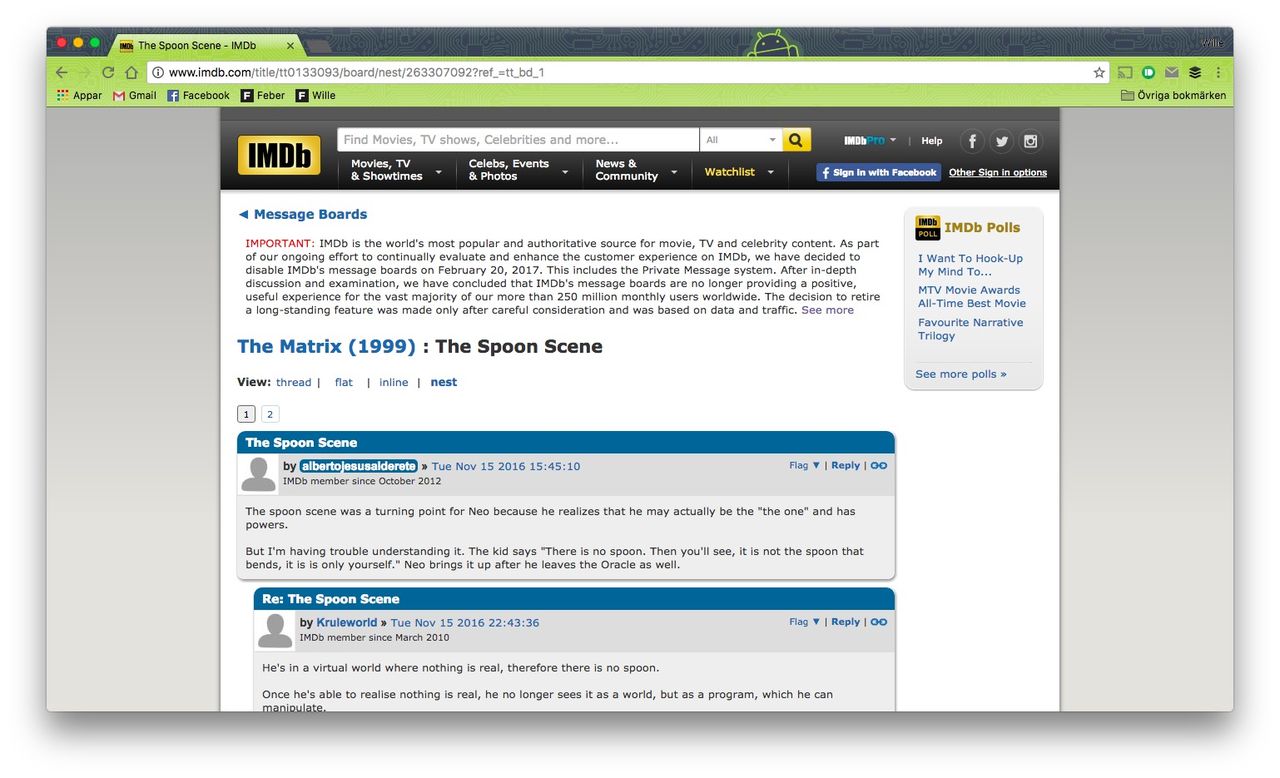Expand the Watchlist menu
Screen dimensions: 1280x778
739,172
